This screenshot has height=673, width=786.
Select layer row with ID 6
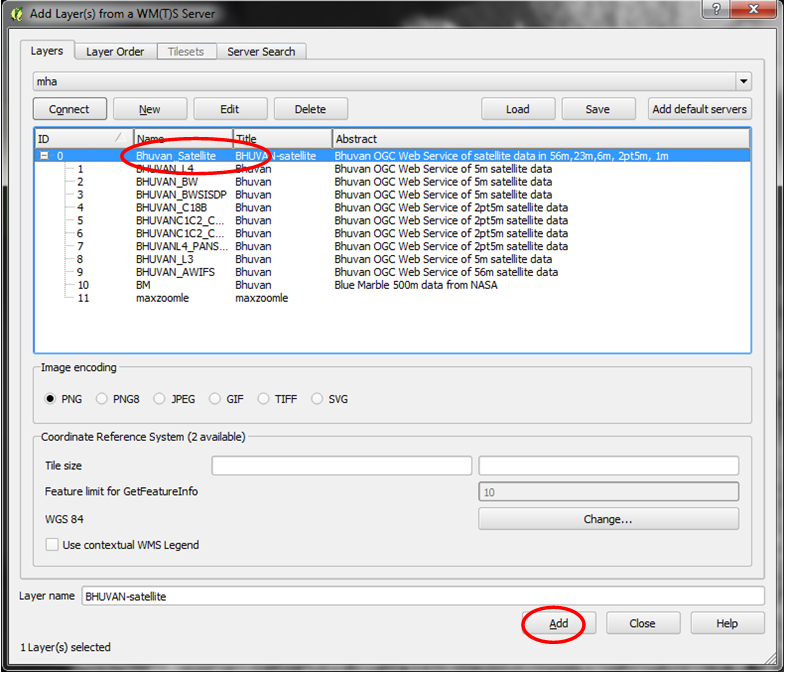[392, 234]
